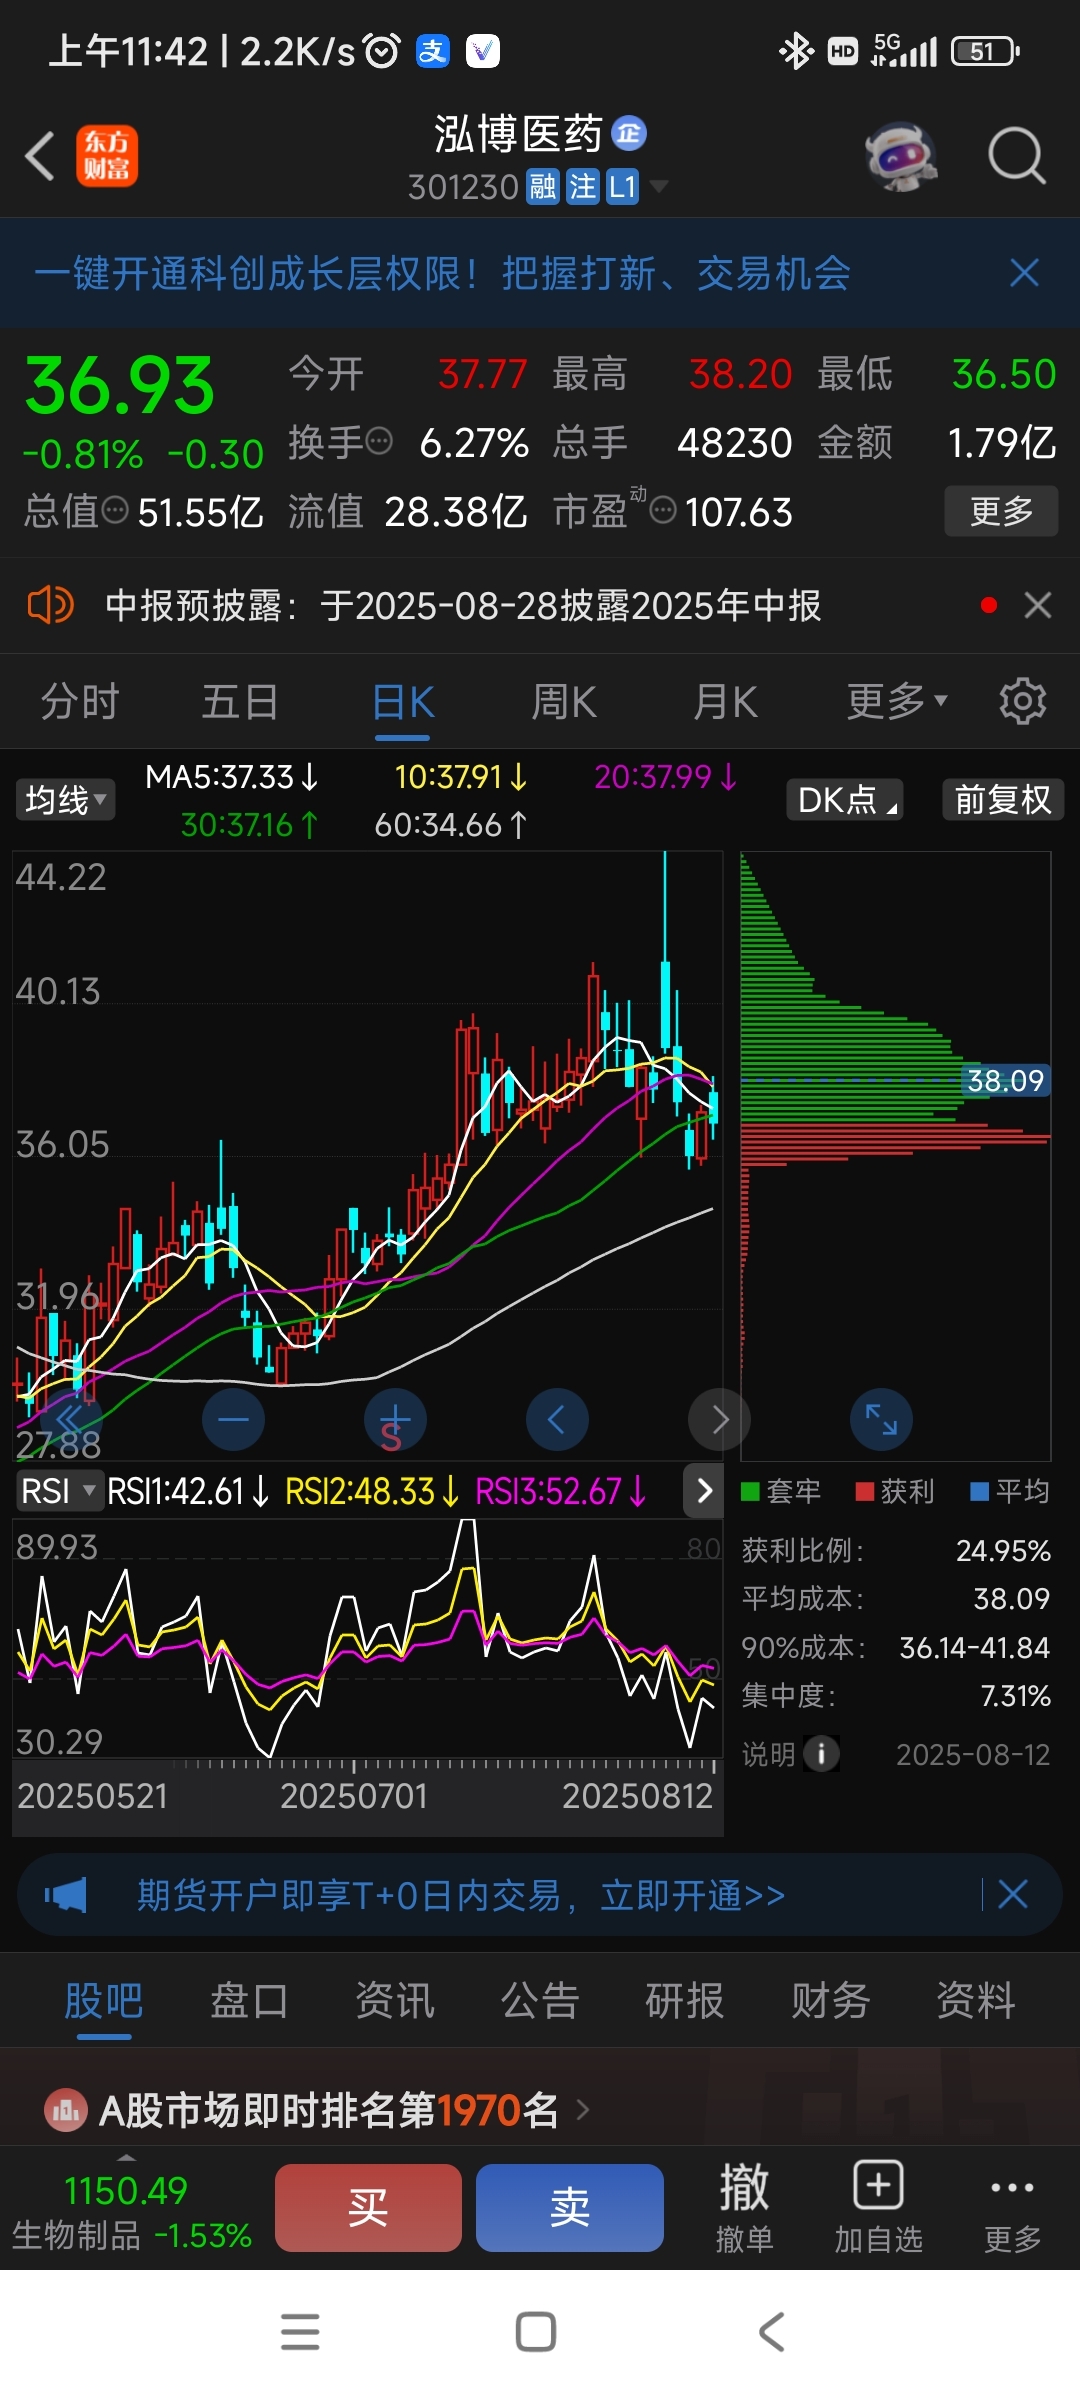Close the 科创成长层 promotion banner
The width and height of the screenshot is (1080, 2400).
(1024, 273)
